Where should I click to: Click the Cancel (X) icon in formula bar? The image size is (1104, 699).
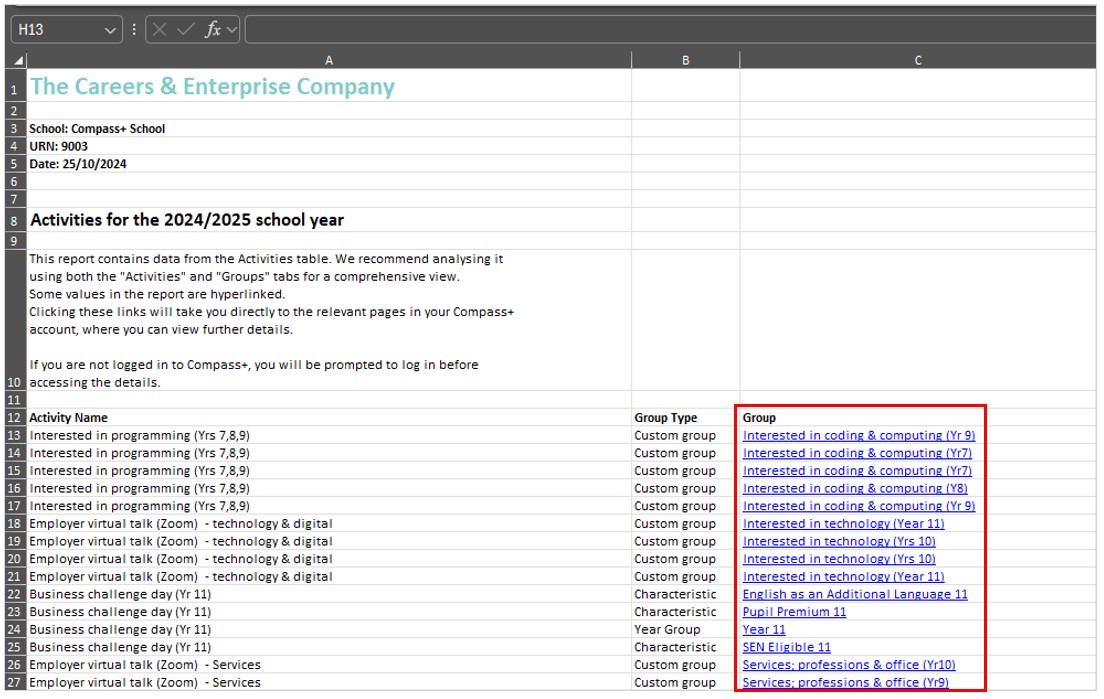[160, 30]
